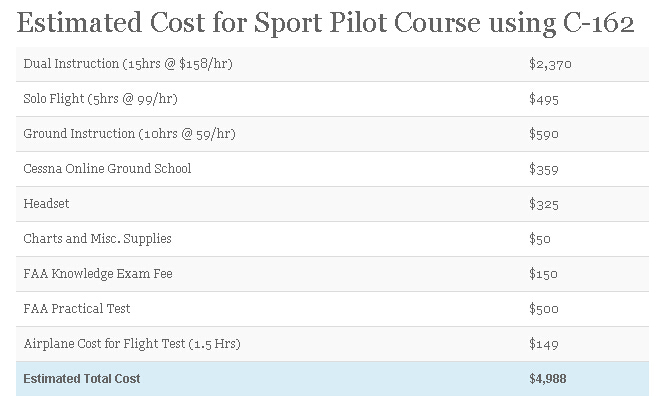This screenshot has height=411, width=666.
Task: Select the FAA Practical Test label
Action: click(x=77, y=309)
